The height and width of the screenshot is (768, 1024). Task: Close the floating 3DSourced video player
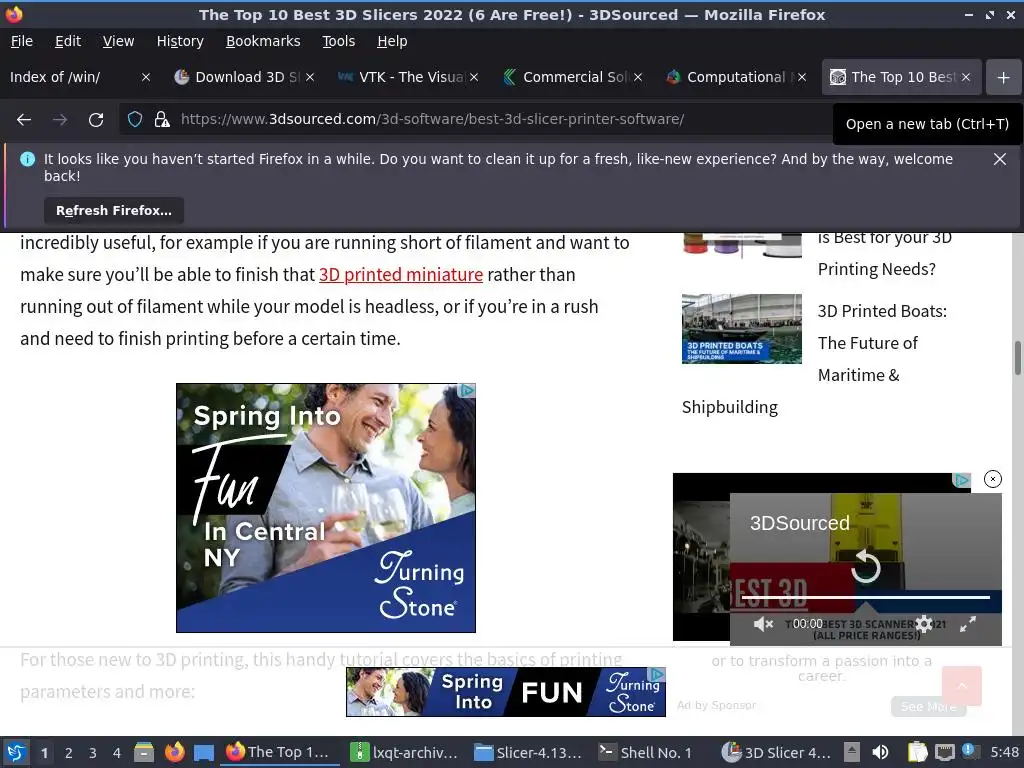pyautogui.click(x=993, y=479)
